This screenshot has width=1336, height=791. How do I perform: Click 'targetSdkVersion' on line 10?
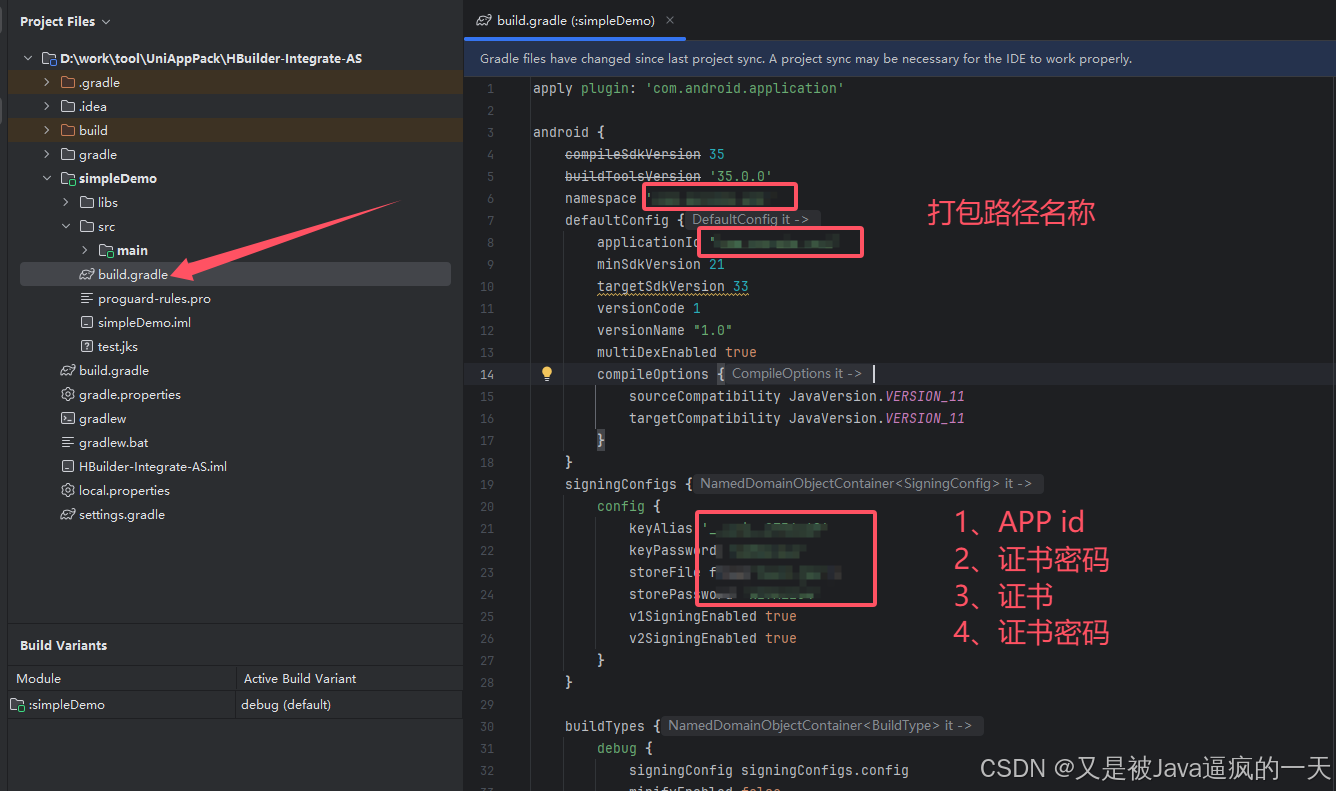pyautogui.click(x=661, y=286)
